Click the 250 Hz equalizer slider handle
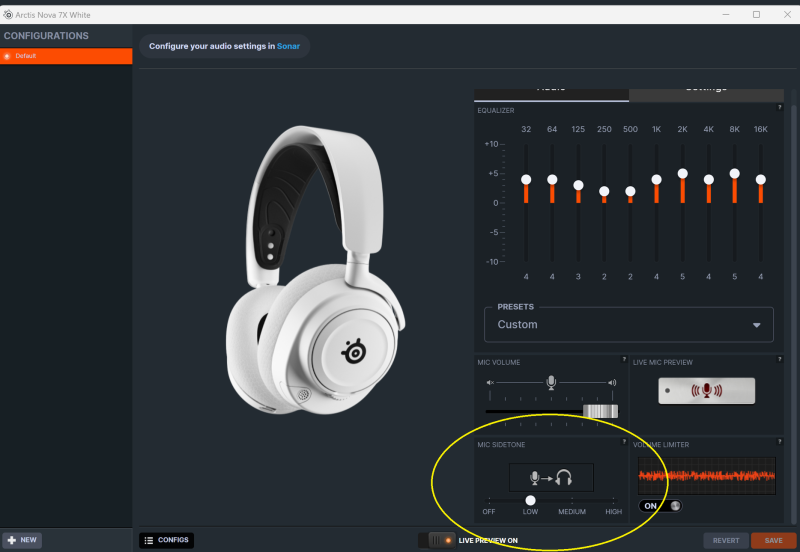This screenshot has width=800, height=552. pyautogui.click(x=604, y=191)
